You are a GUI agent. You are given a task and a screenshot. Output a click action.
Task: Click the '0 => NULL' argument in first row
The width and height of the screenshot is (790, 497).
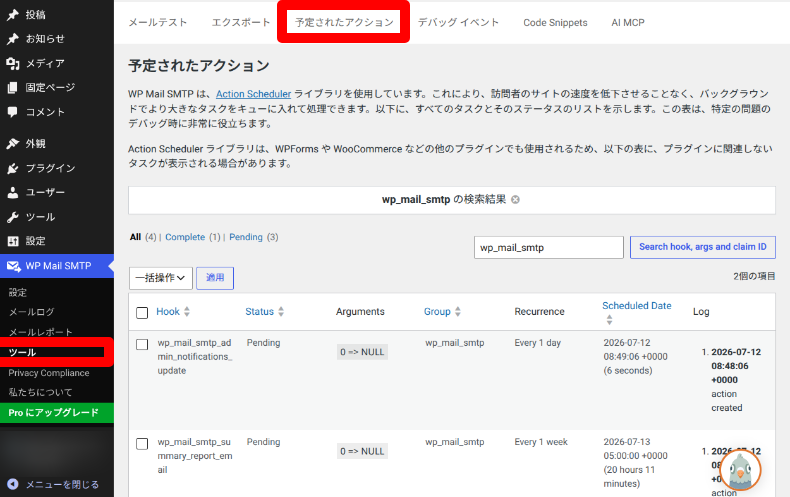pos(362,352)
